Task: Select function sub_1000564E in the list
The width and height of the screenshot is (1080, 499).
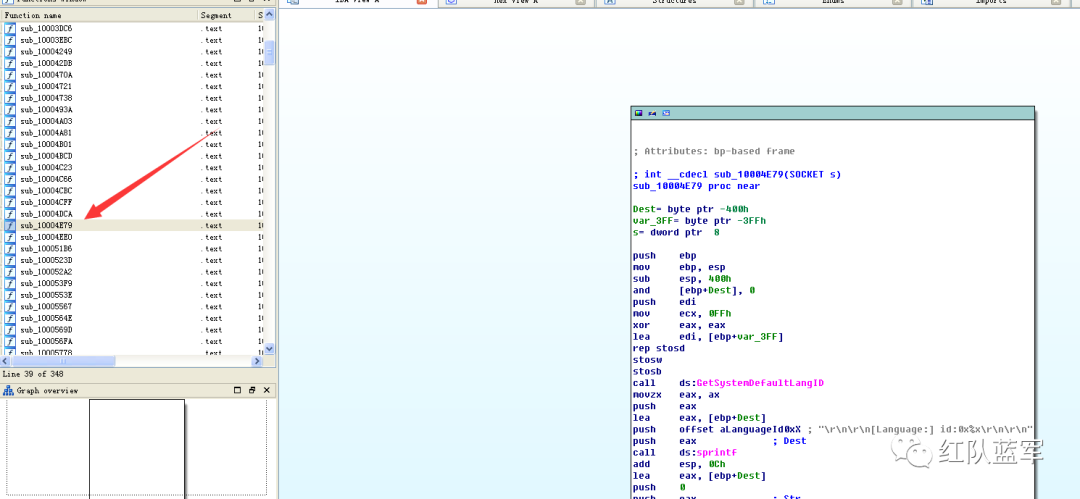Action: 132,318
